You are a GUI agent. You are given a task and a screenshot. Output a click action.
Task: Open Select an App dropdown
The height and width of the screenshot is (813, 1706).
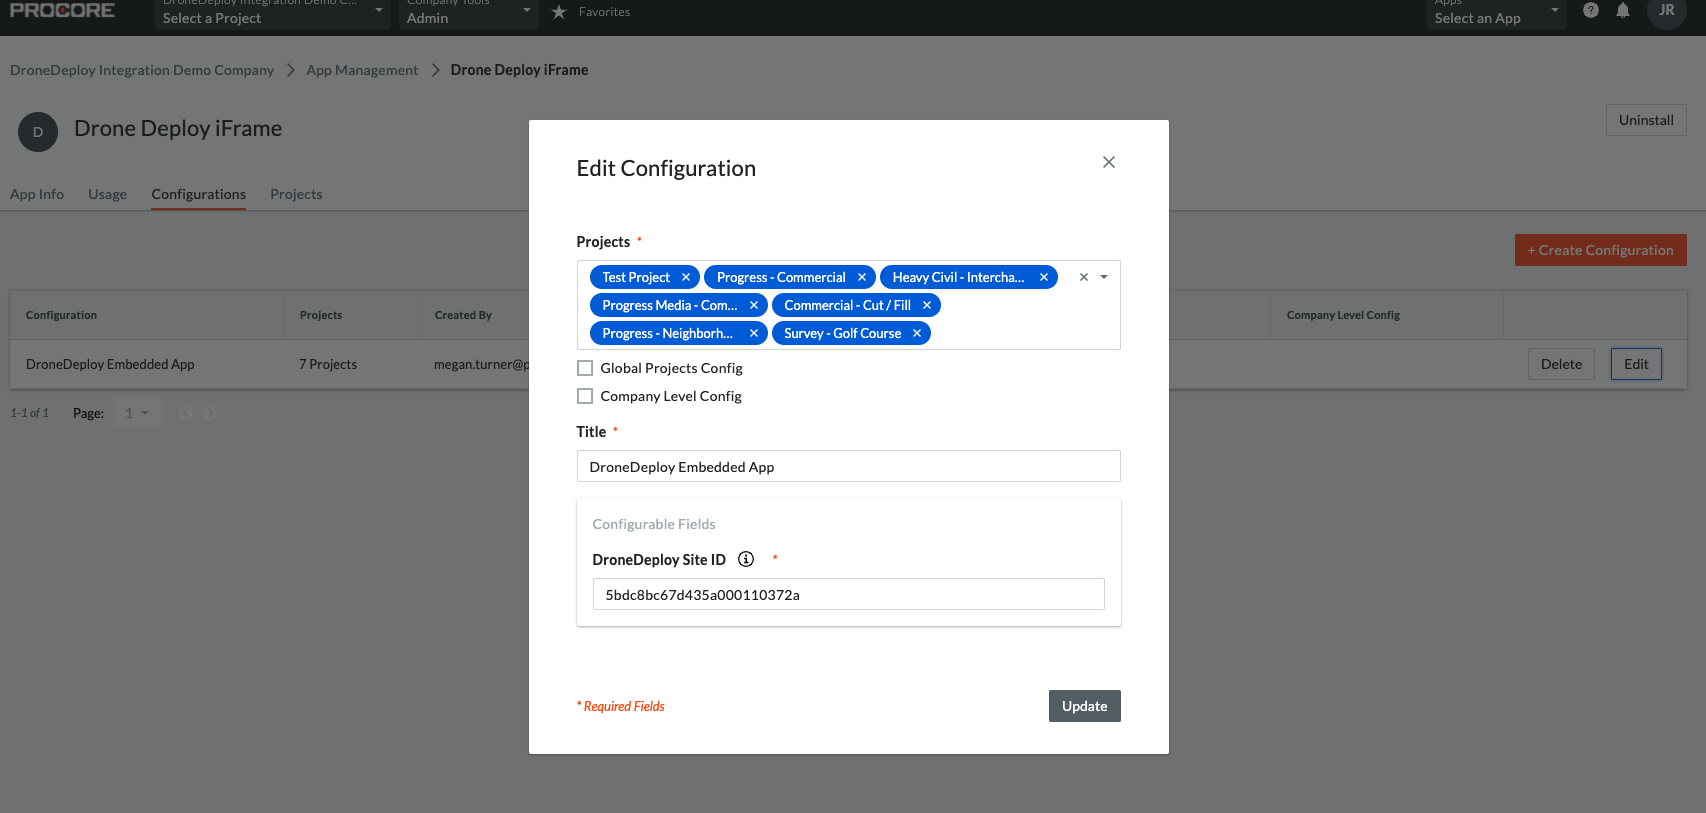1496,14
